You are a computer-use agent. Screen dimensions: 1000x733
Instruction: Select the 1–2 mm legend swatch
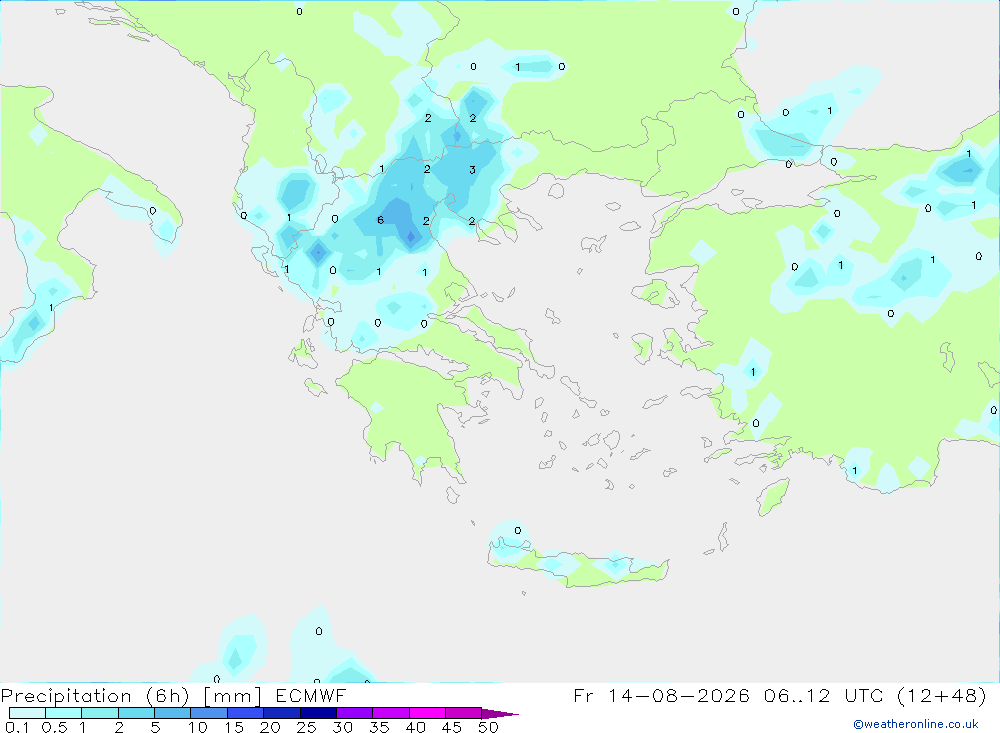point(100,713)
